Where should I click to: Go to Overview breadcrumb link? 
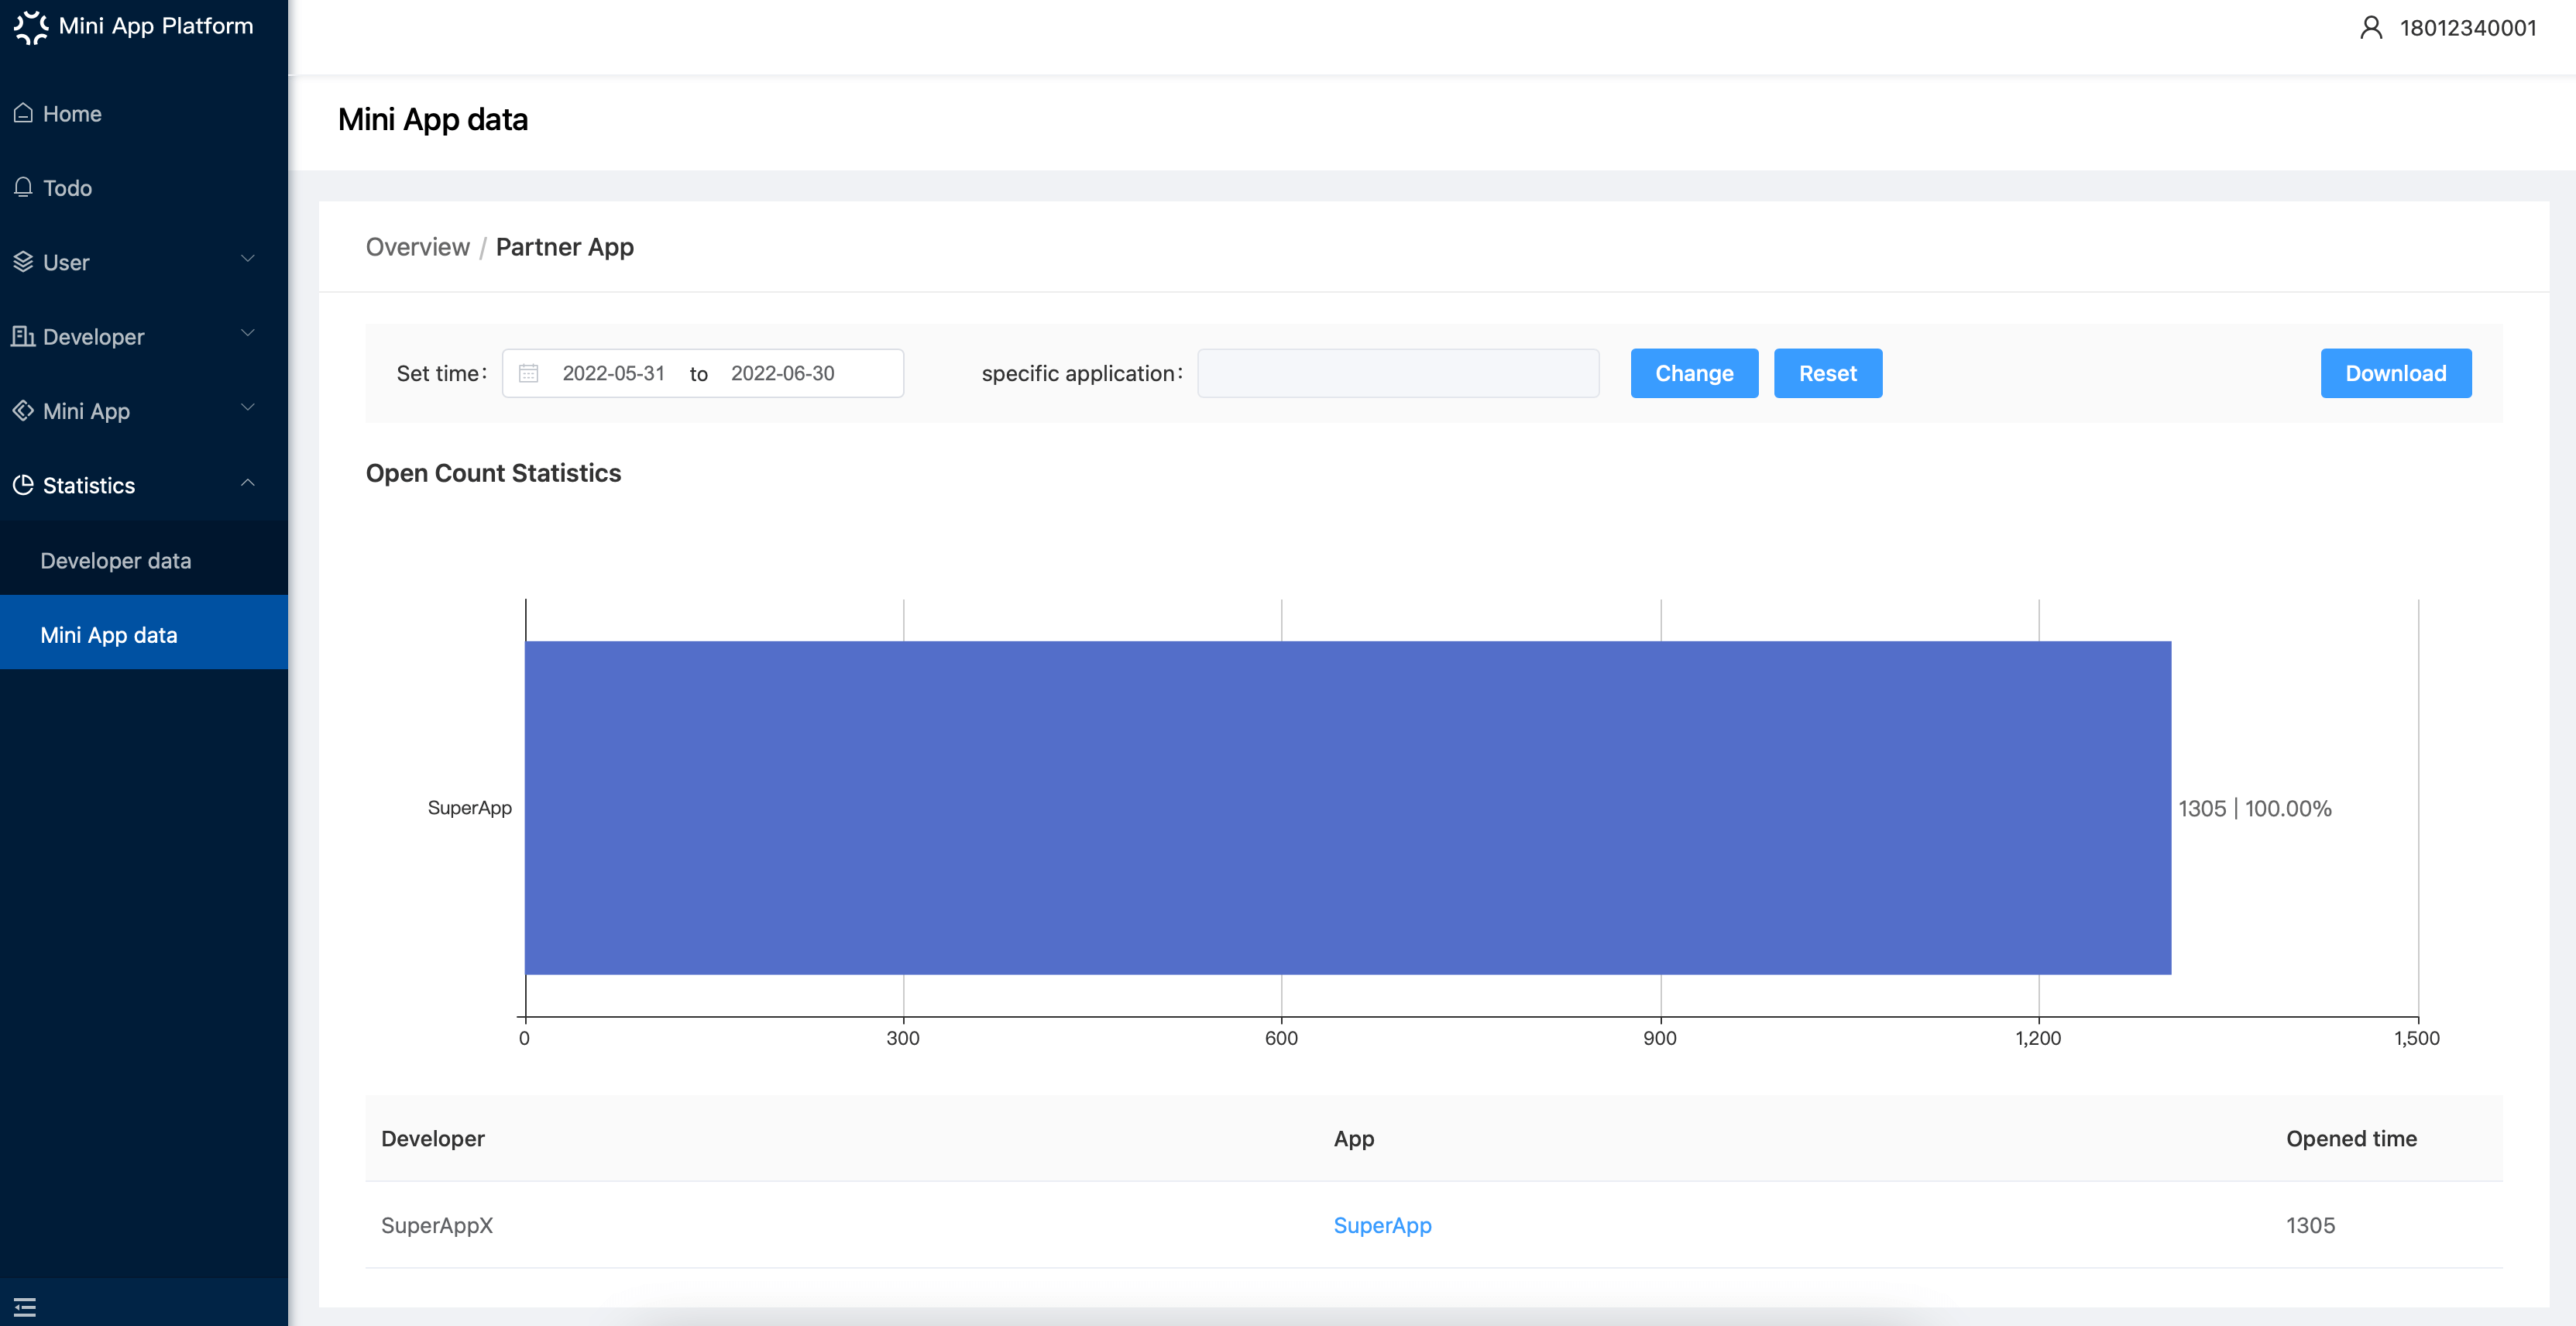[417, 247]
